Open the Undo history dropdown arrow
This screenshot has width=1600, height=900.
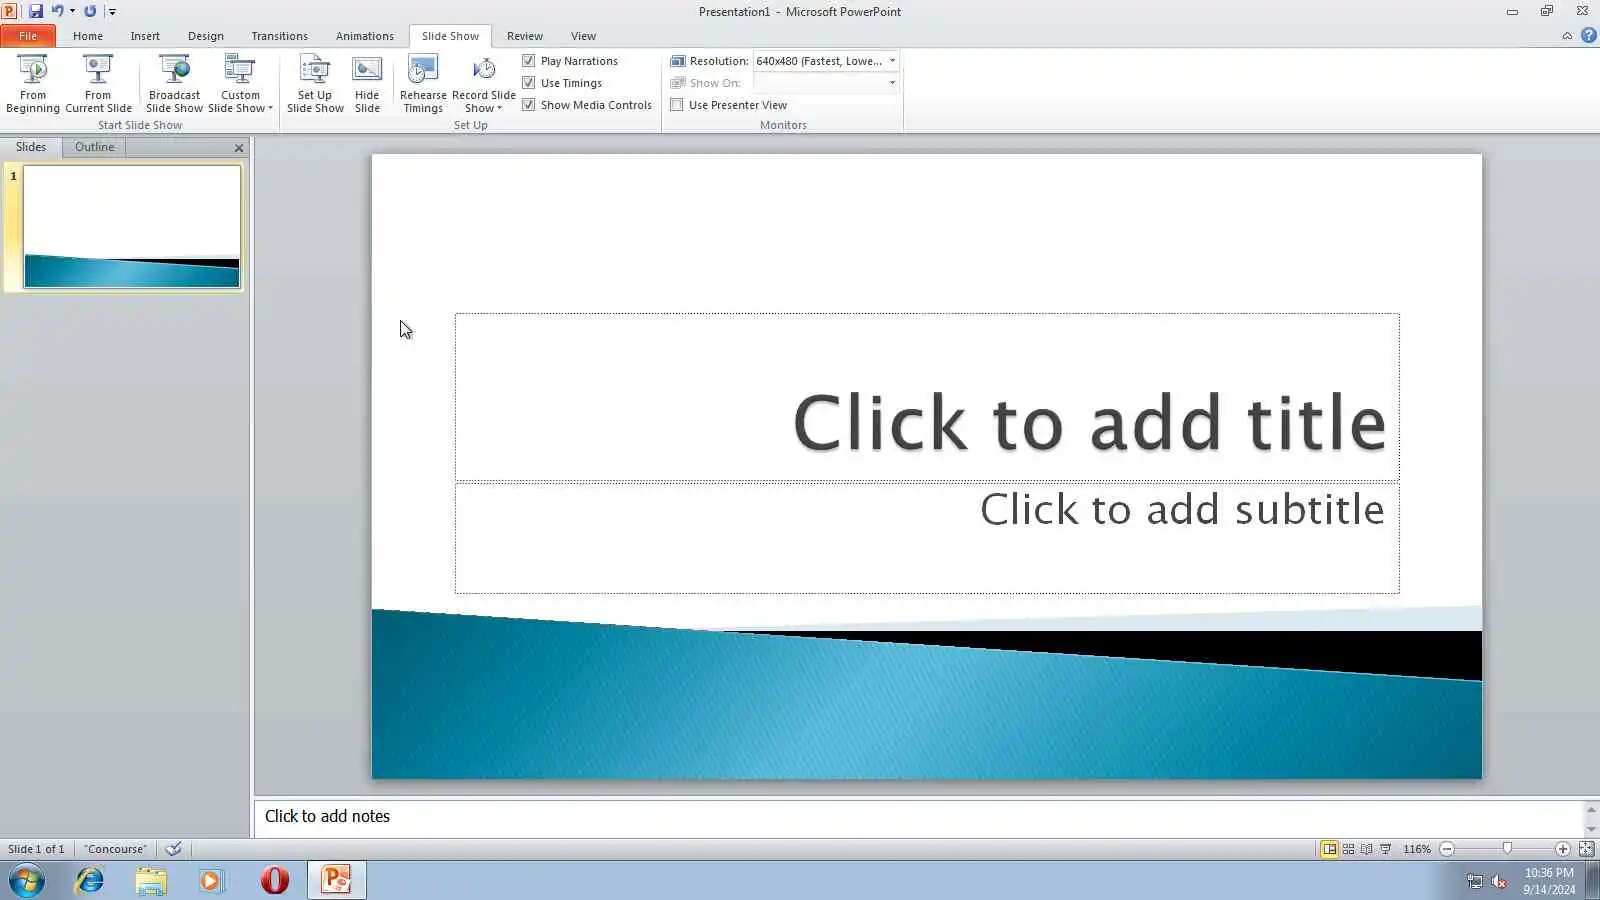(72, 11)
